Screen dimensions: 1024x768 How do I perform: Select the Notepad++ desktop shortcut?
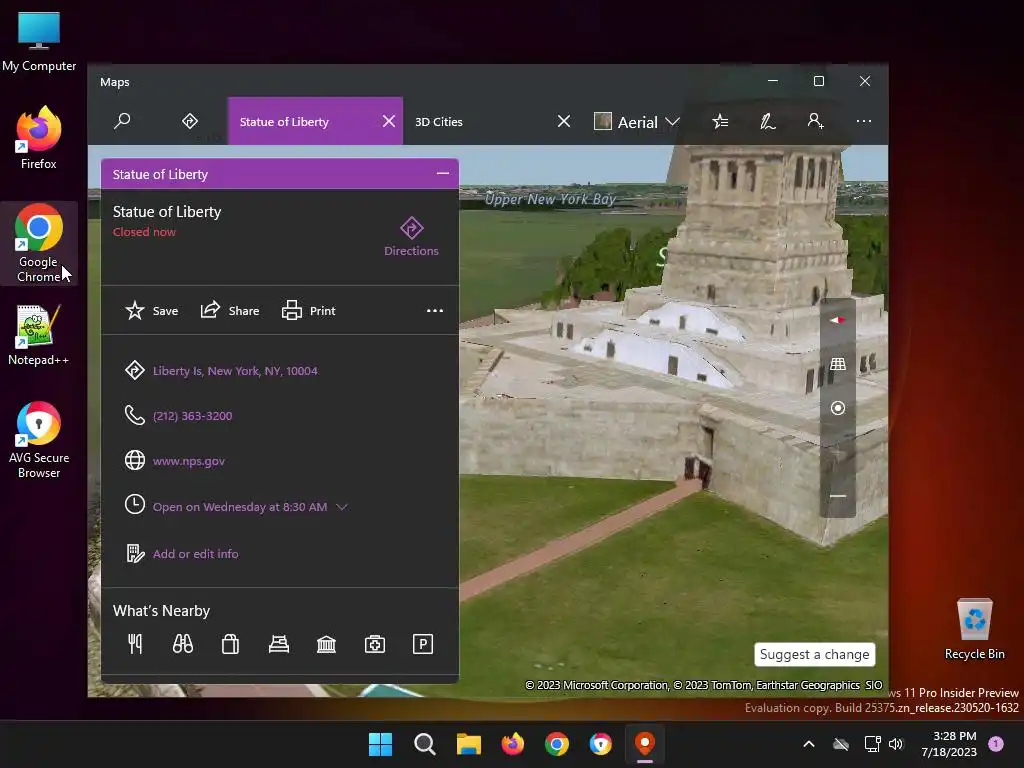click(x=39, y=335)
